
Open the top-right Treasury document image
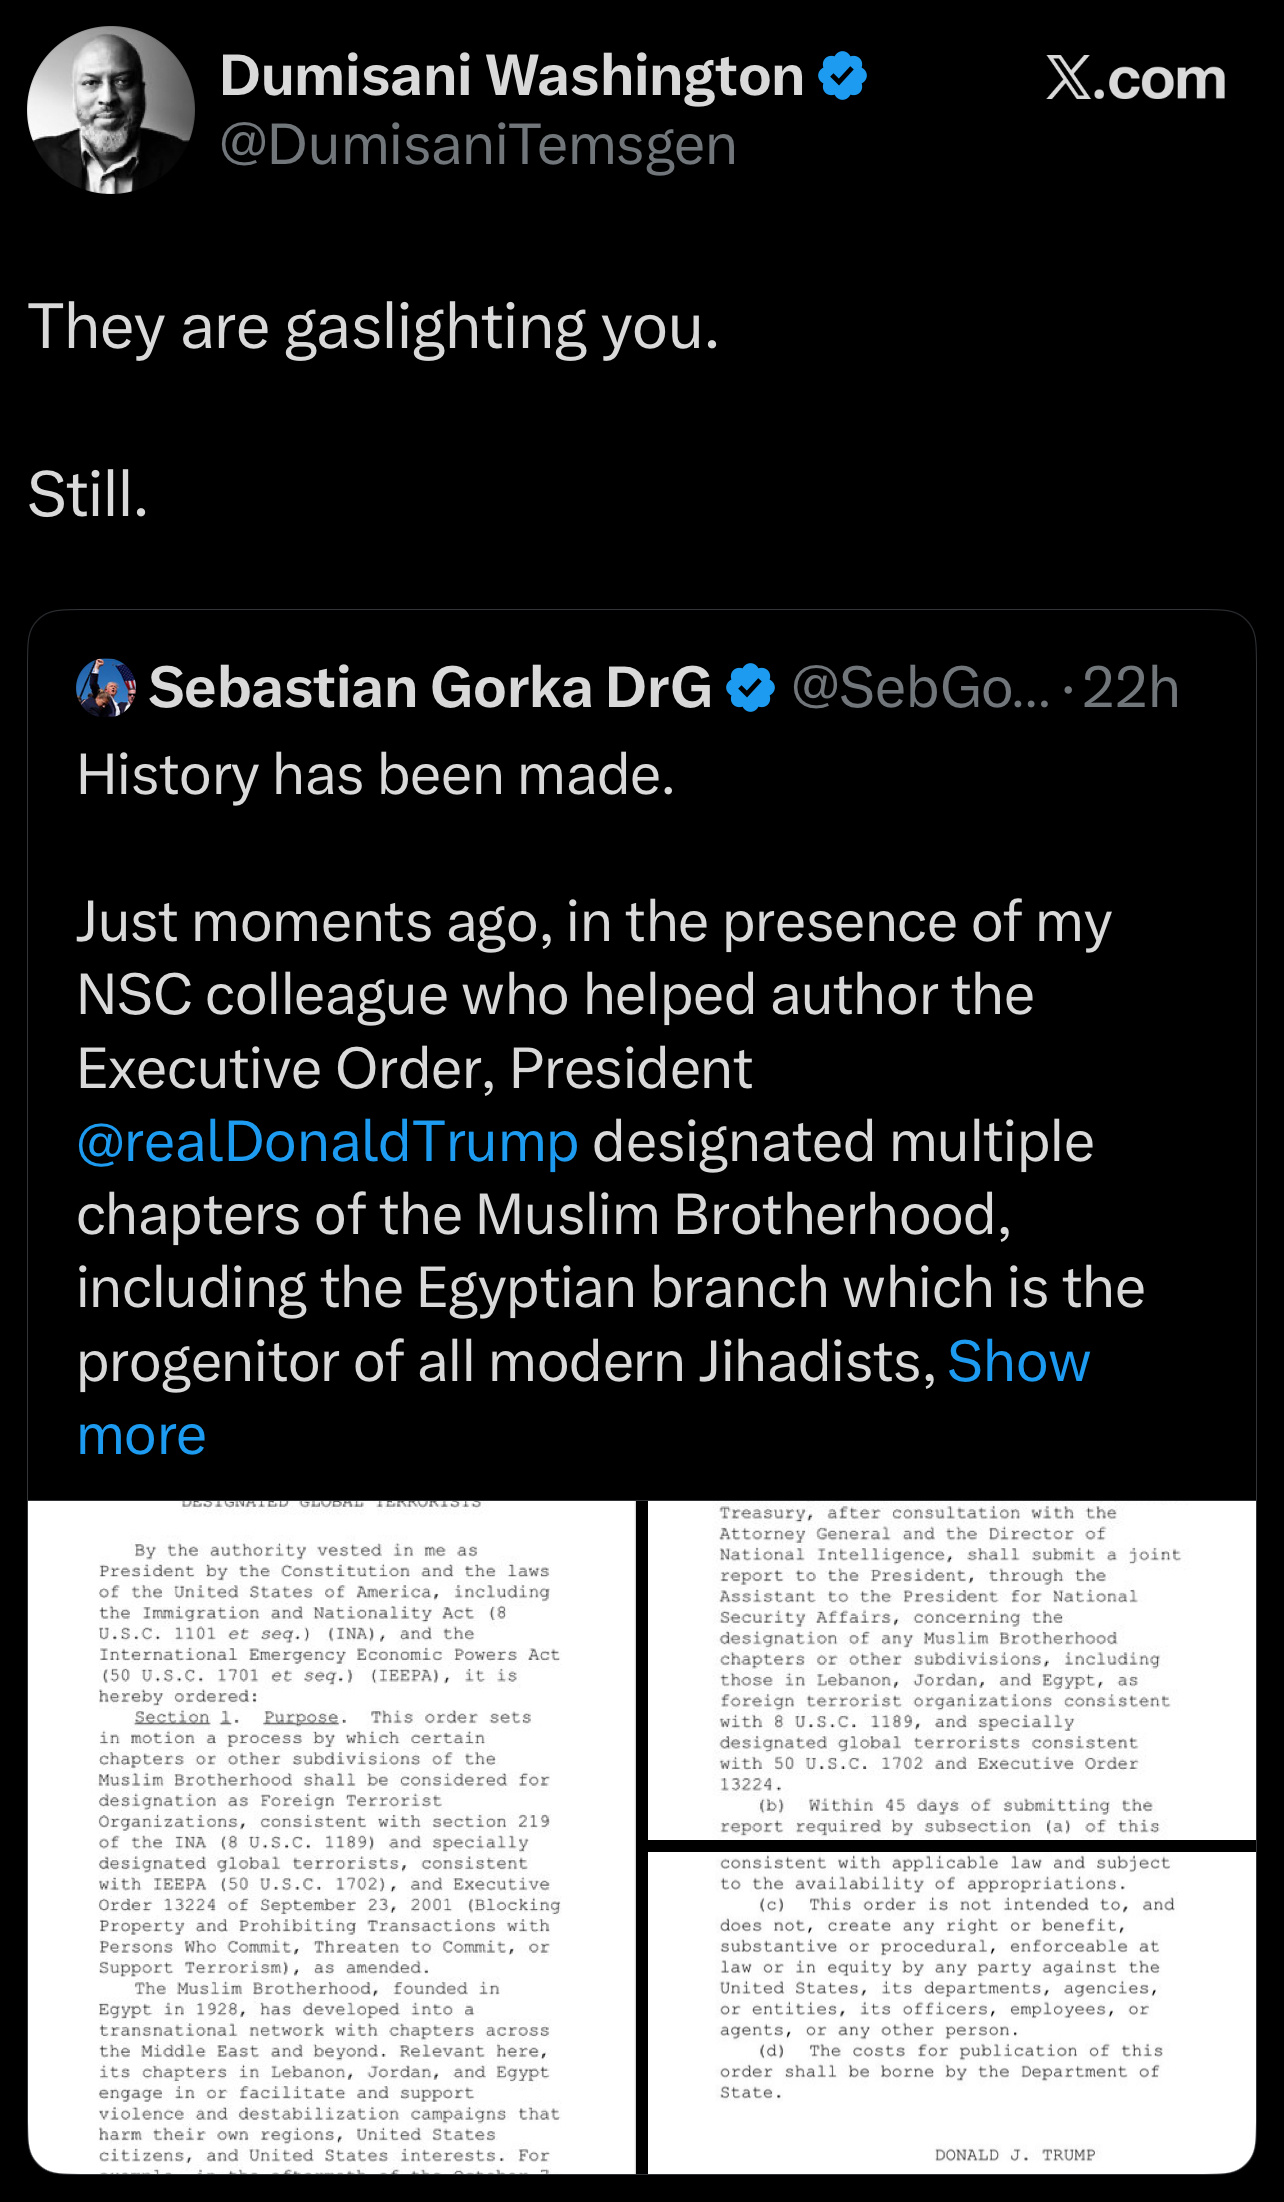pos(951,1669)
